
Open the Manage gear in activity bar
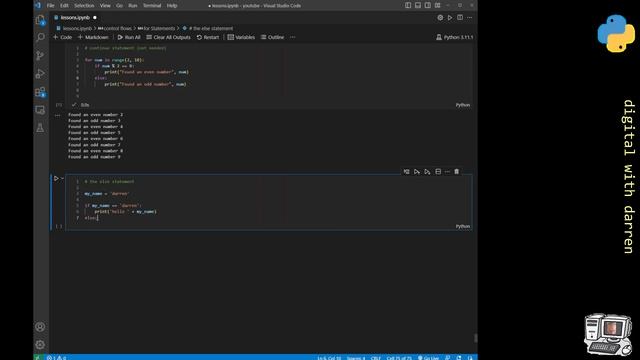(40, 344)
